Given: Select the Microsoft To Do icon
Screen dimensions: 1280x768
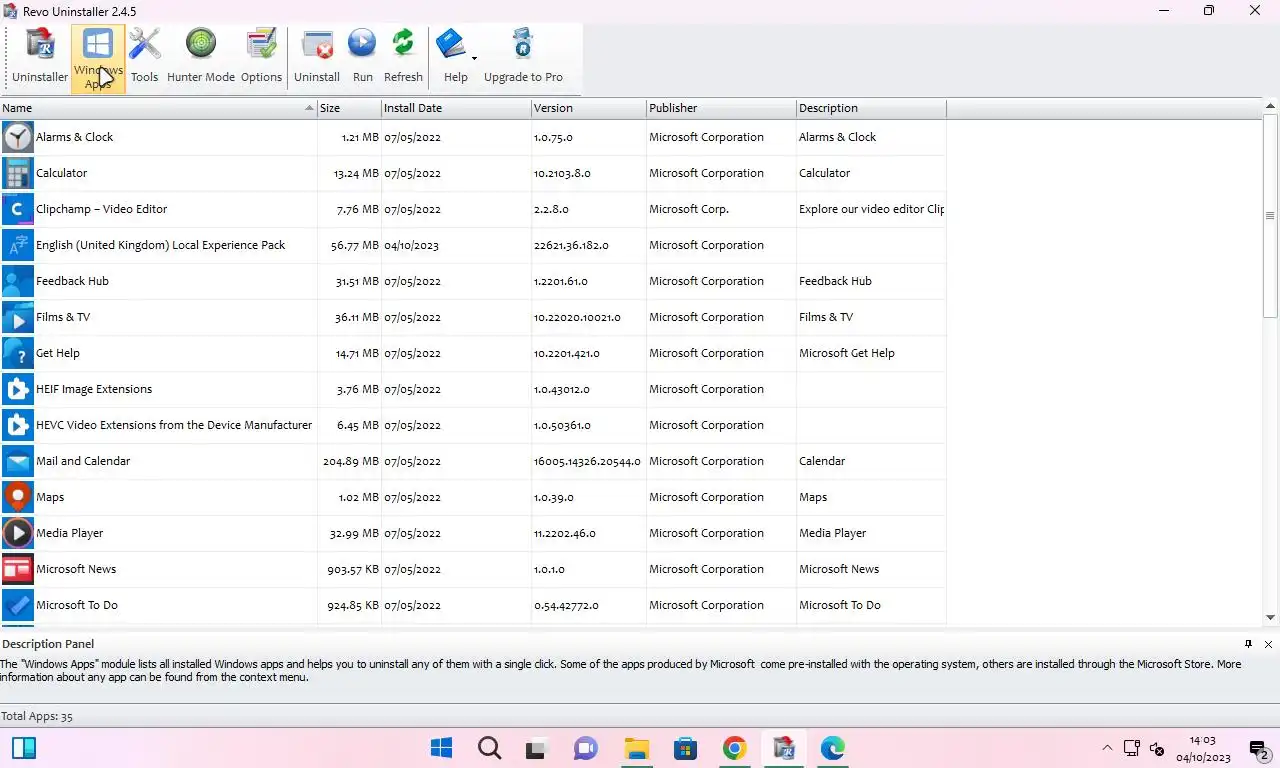Looking at the screenshot, I should tap(17, 605).
